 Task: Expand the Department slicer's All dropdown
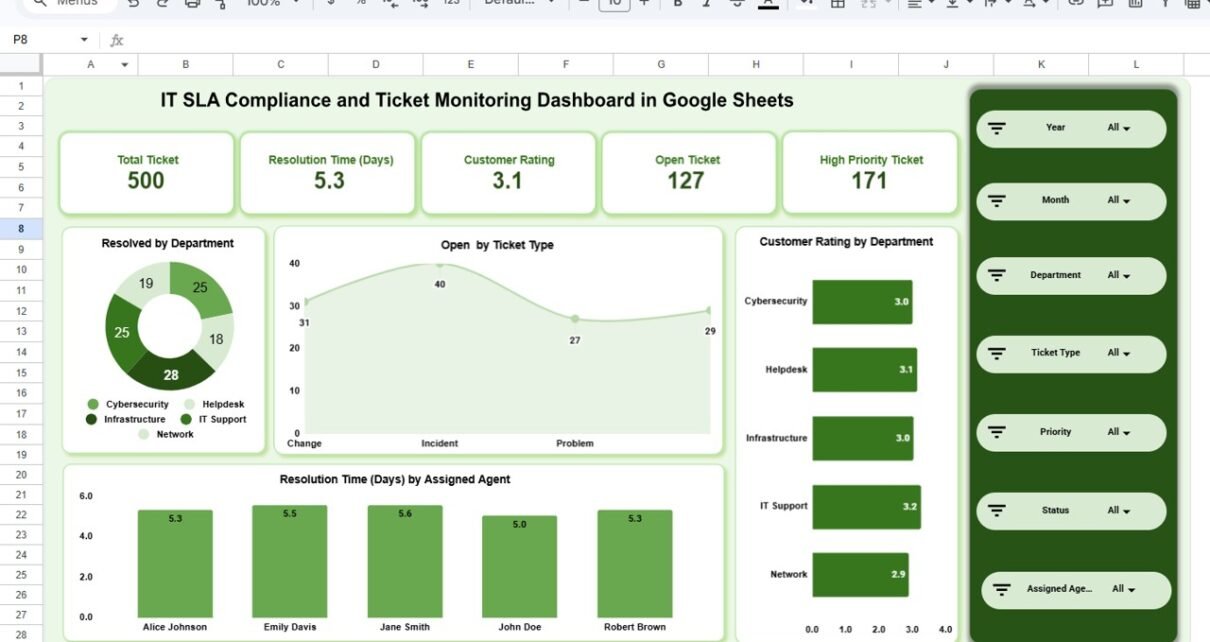tap(1118, 276)
